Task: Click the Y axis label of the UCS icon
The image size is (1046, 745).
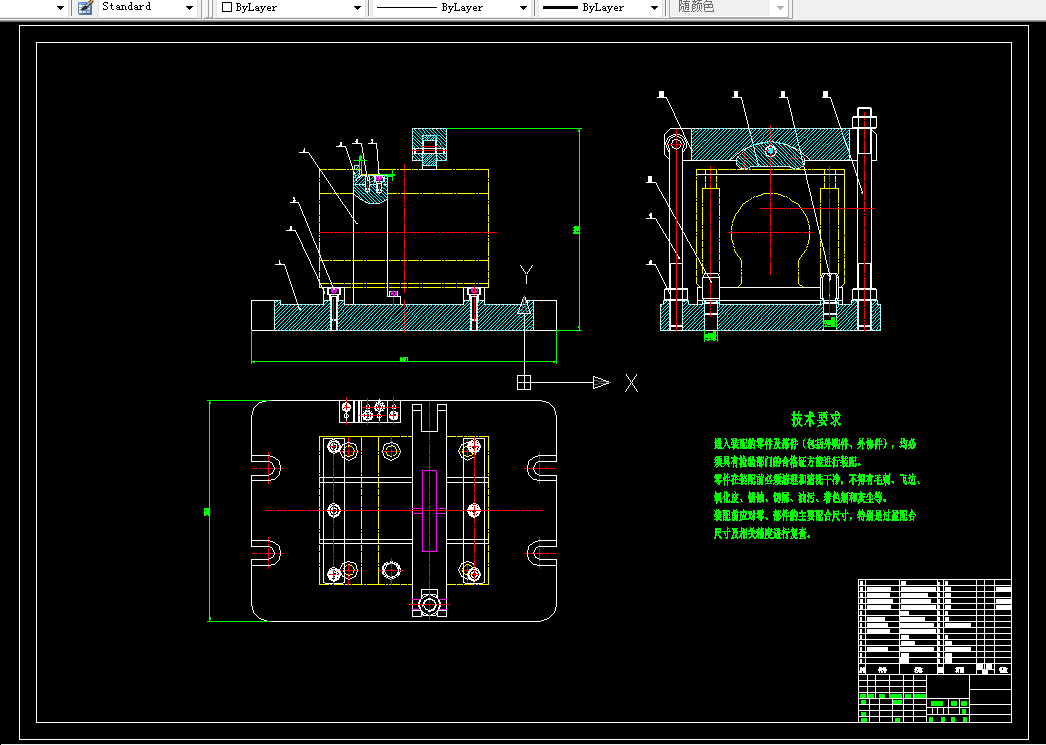Action: tap(526, 274)
